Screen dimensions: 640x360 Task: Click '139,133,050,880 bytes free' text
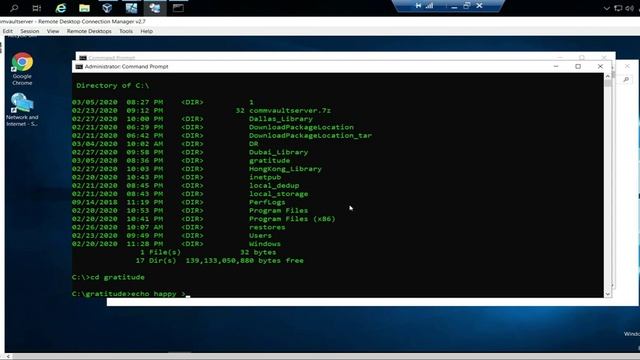click(244, 260)
